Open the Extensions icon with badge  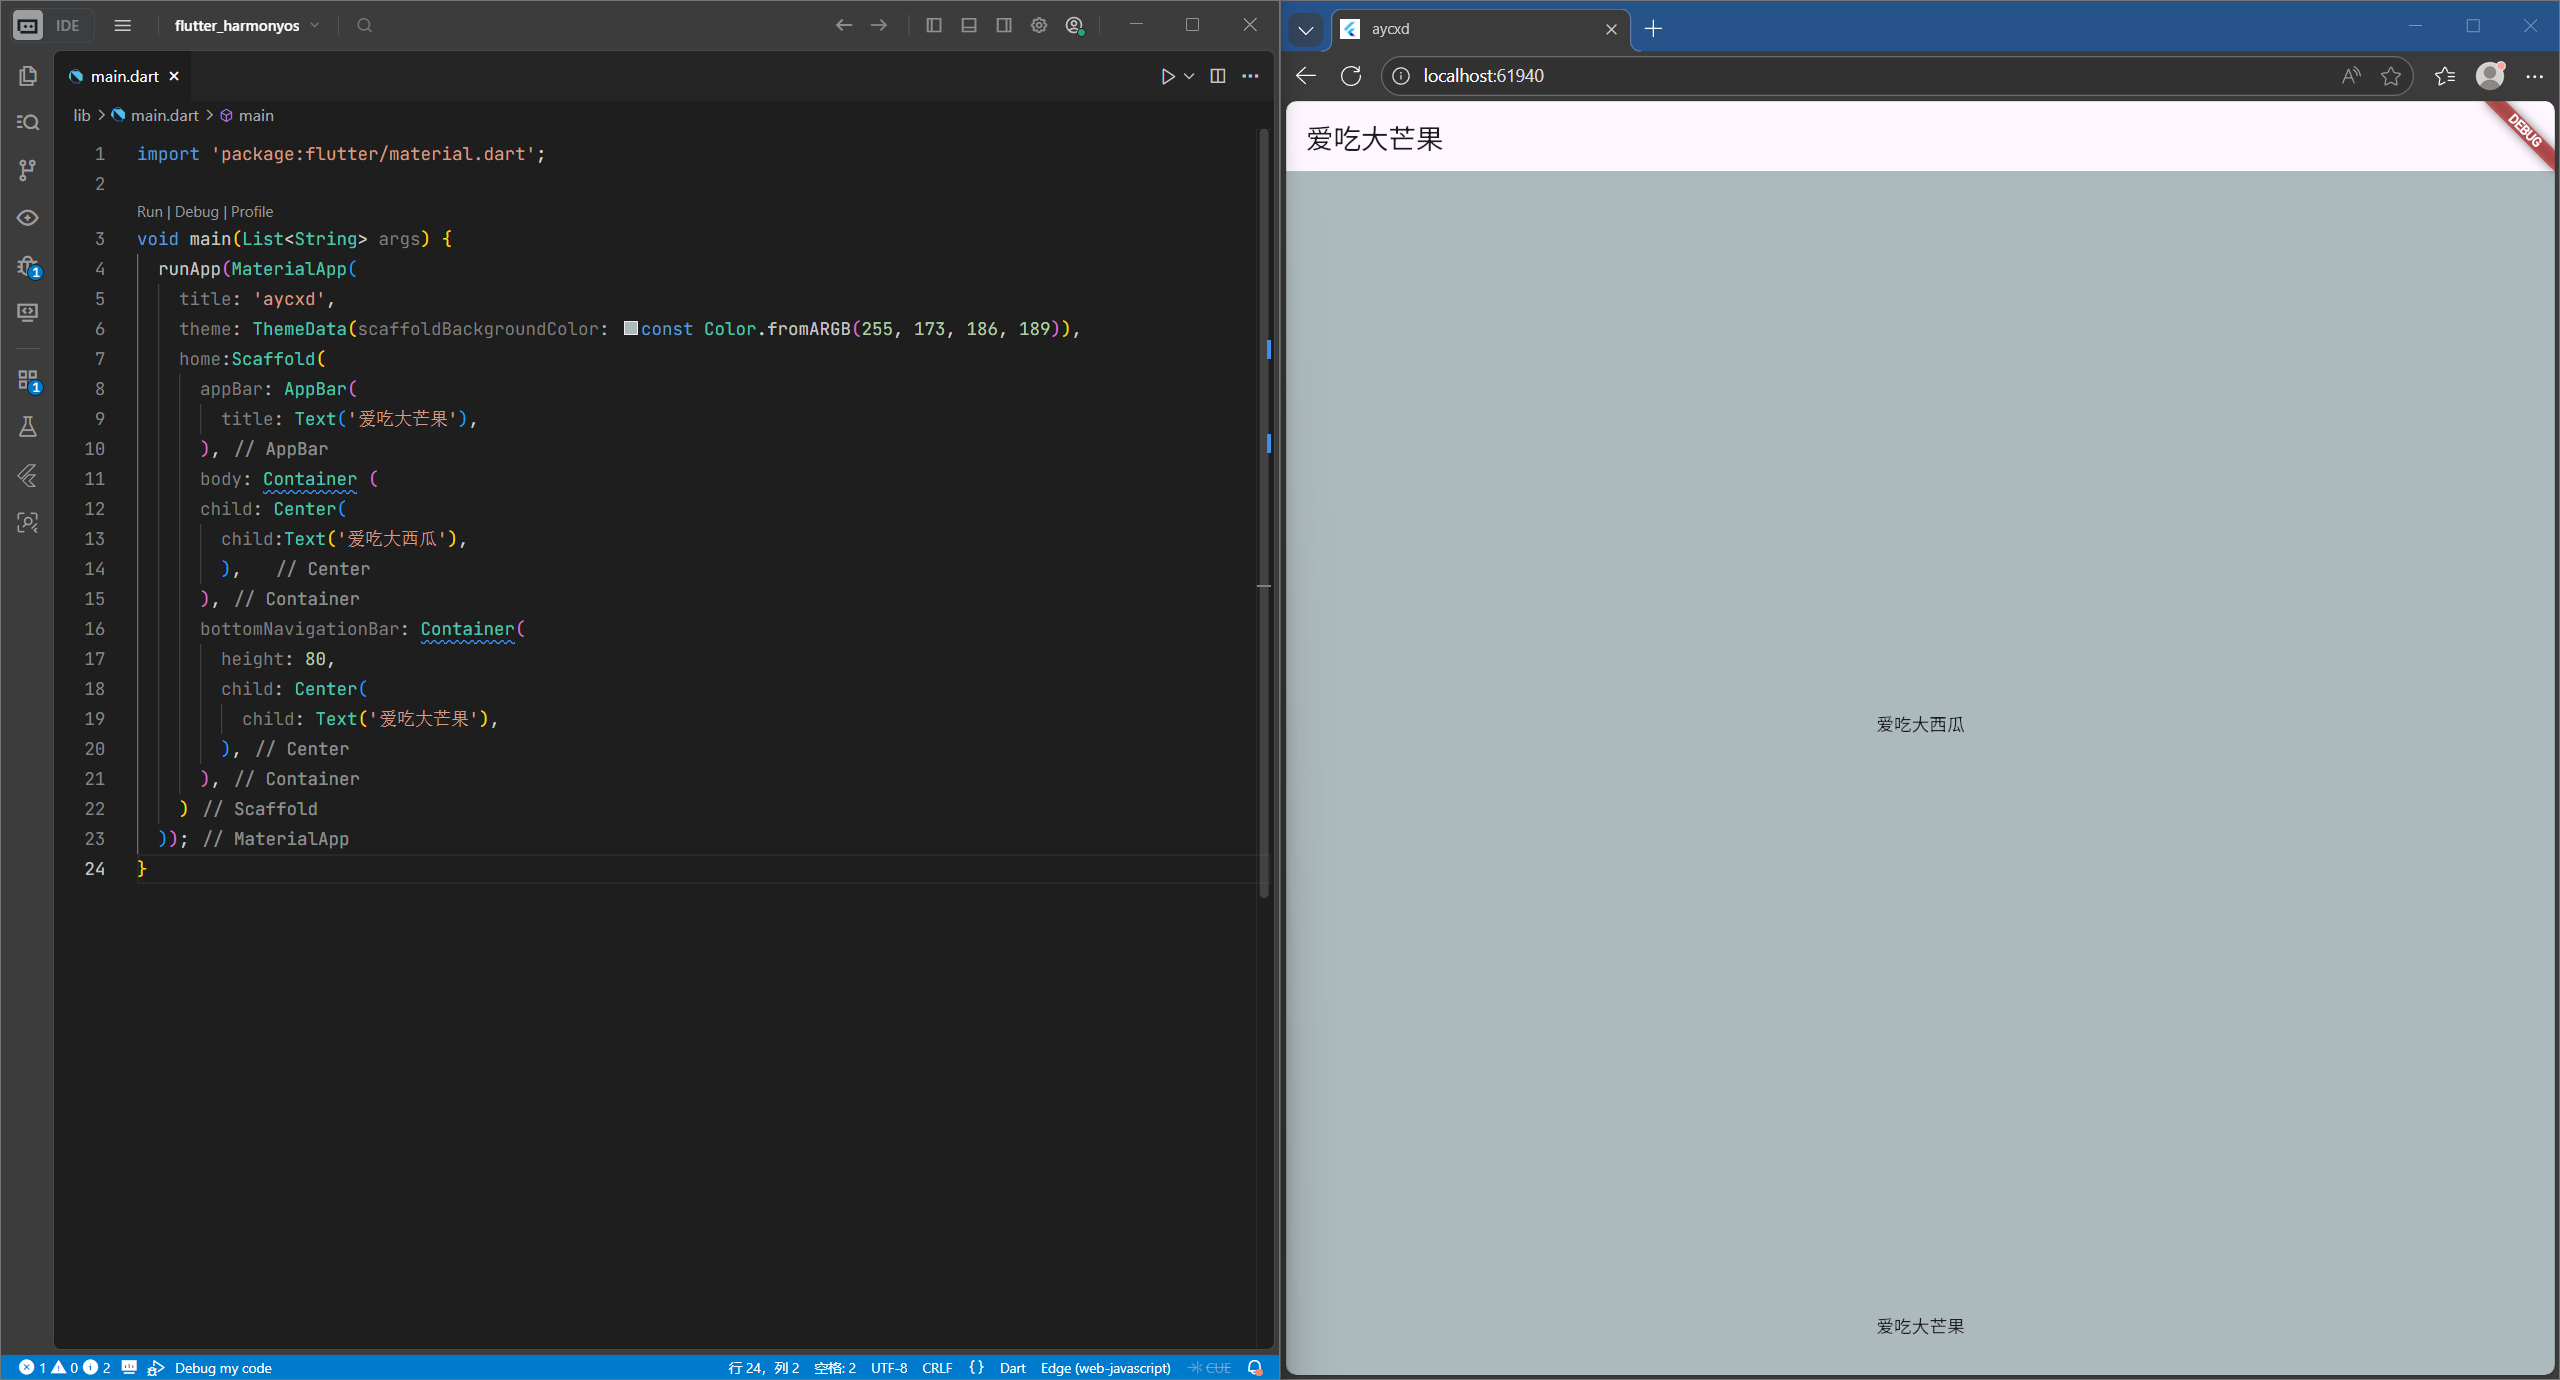point(28,380)
